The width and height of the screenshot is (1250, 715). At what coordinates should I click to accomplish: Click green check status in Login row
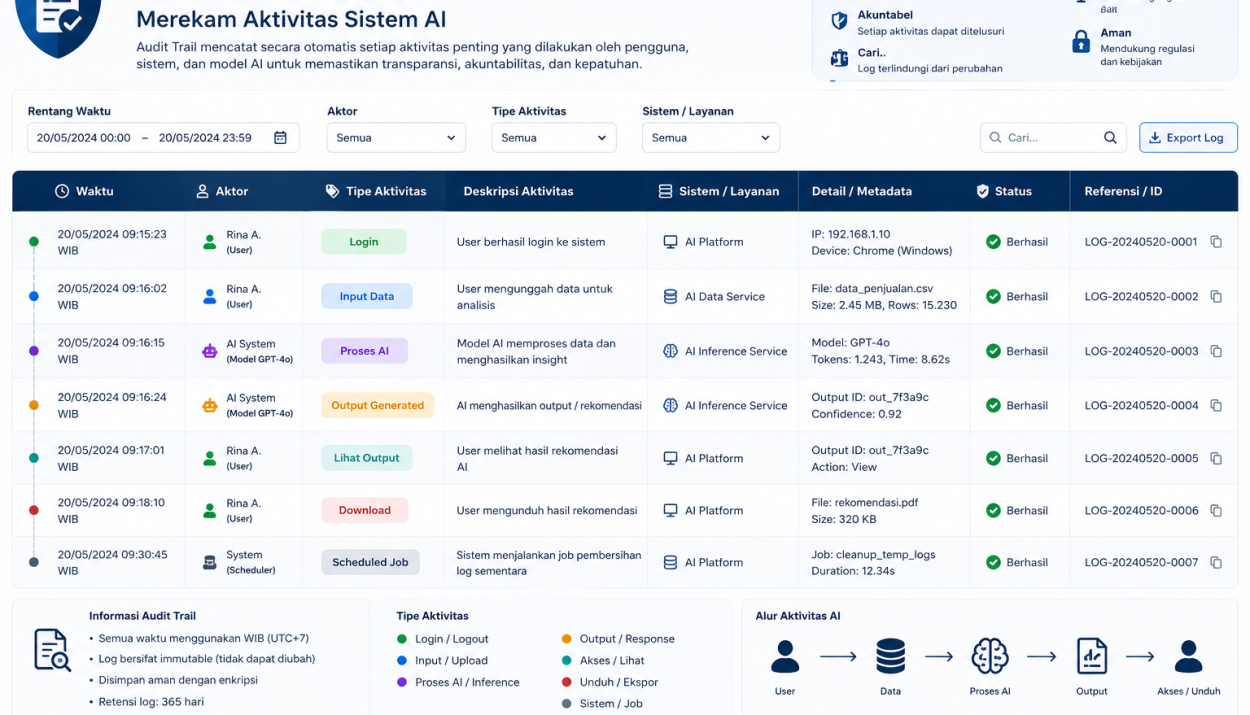(x=993, y=242)
